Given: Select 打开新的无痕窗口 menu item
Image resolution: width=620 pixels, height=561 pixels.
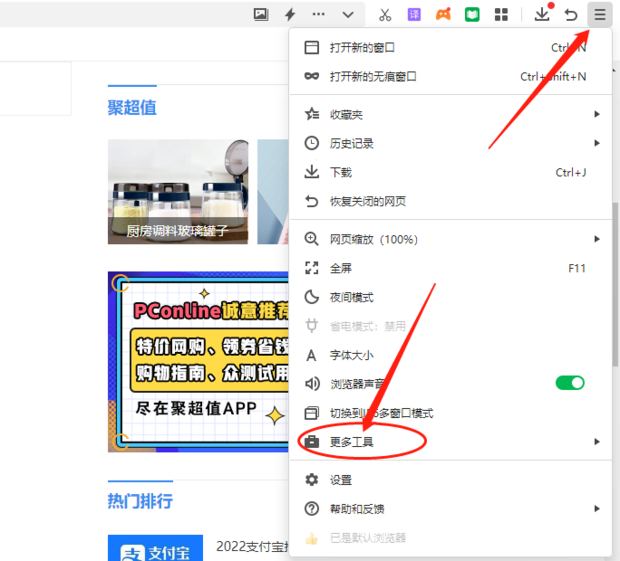Looking at the screenshot, I should tap(373, 76).
